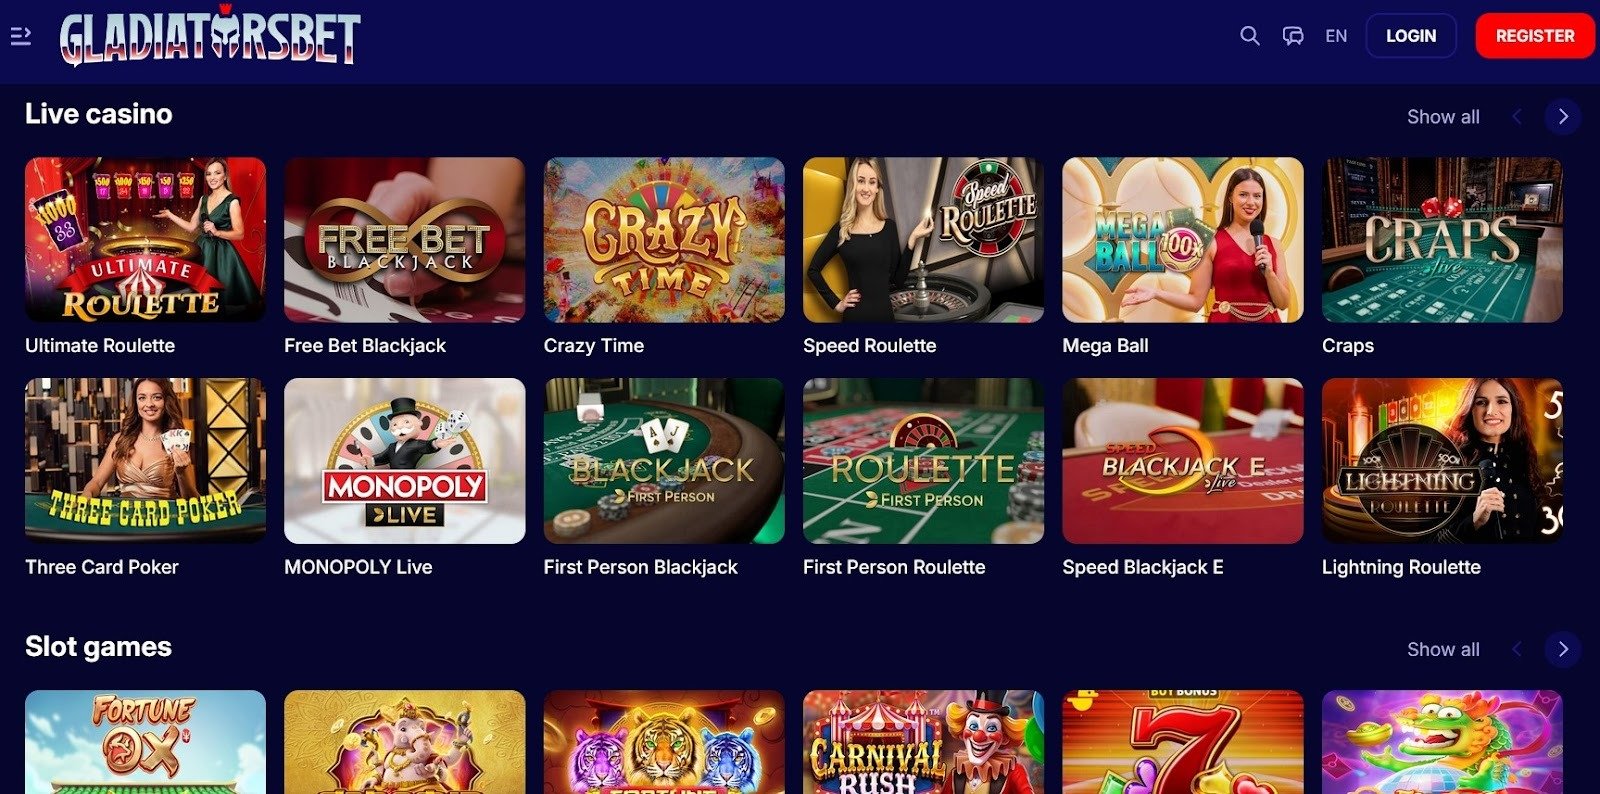Show previous Slot games arrow
Screen dimensions: 1600x794
[1517, 650]
